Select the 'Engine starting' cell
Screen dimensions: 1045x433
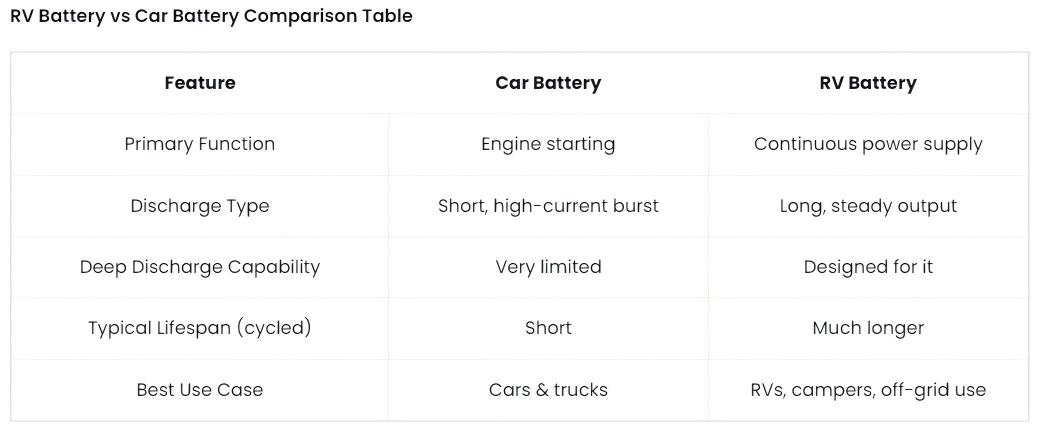pos(548,144)
